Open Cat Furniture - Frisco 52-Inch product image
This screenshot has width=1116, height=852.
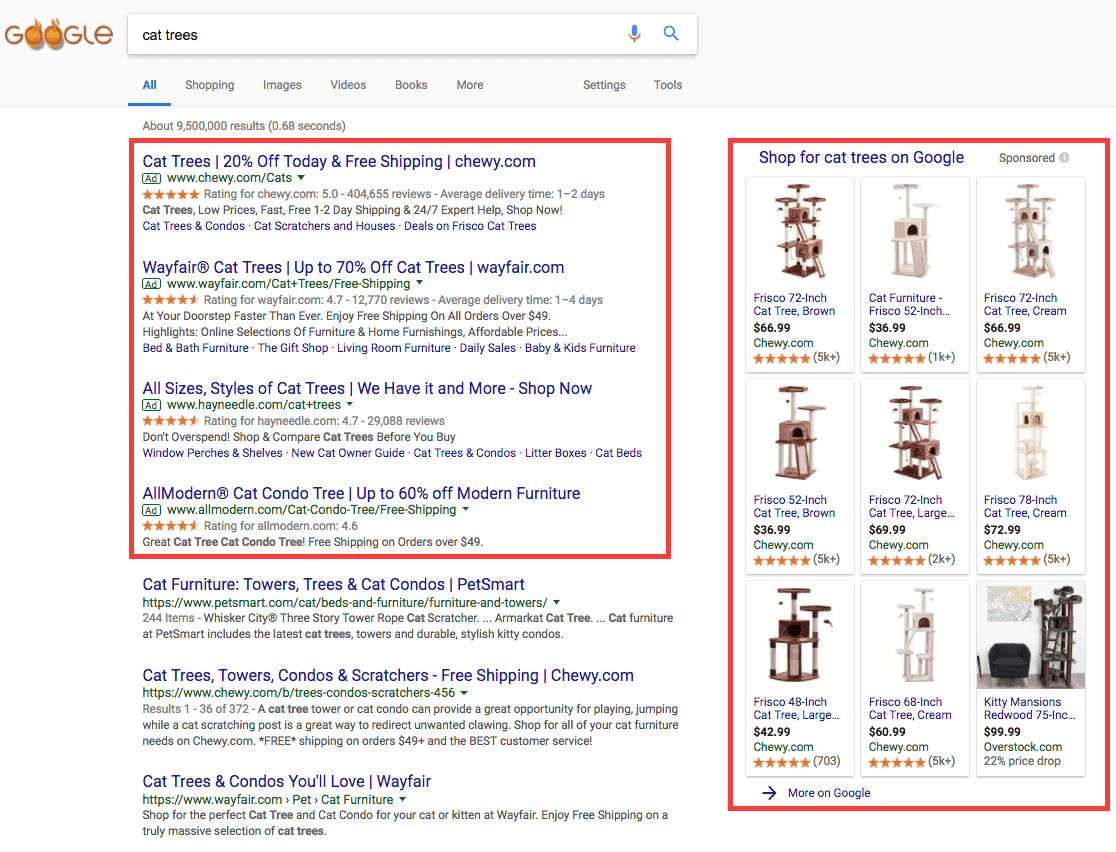915,231
